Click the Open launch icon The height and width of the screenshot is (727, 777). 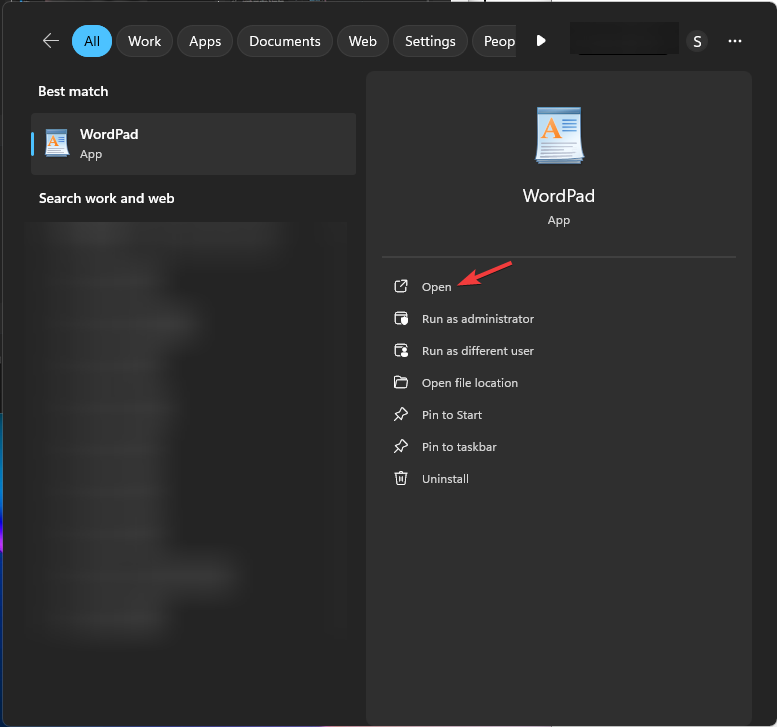tap(401, 287)
